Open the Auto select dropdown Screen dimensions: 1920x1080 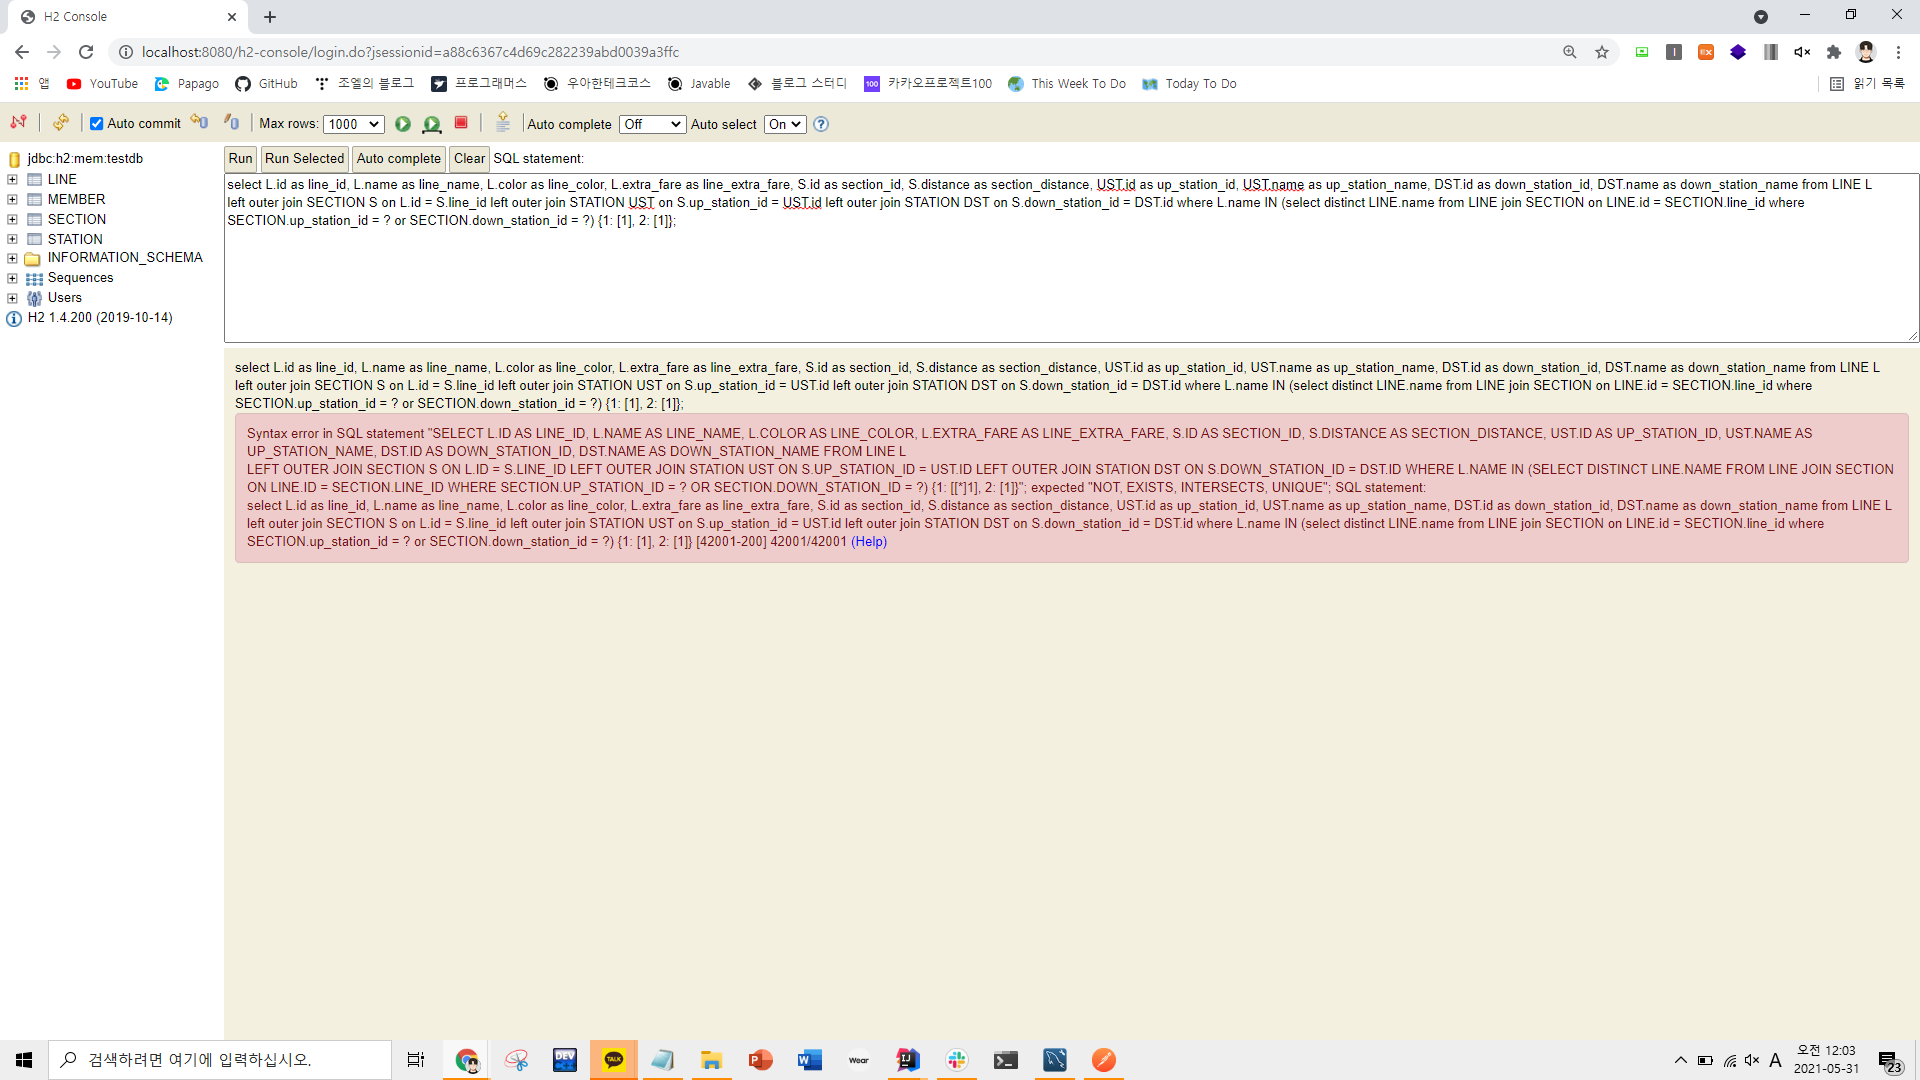(x=785, y=124)
